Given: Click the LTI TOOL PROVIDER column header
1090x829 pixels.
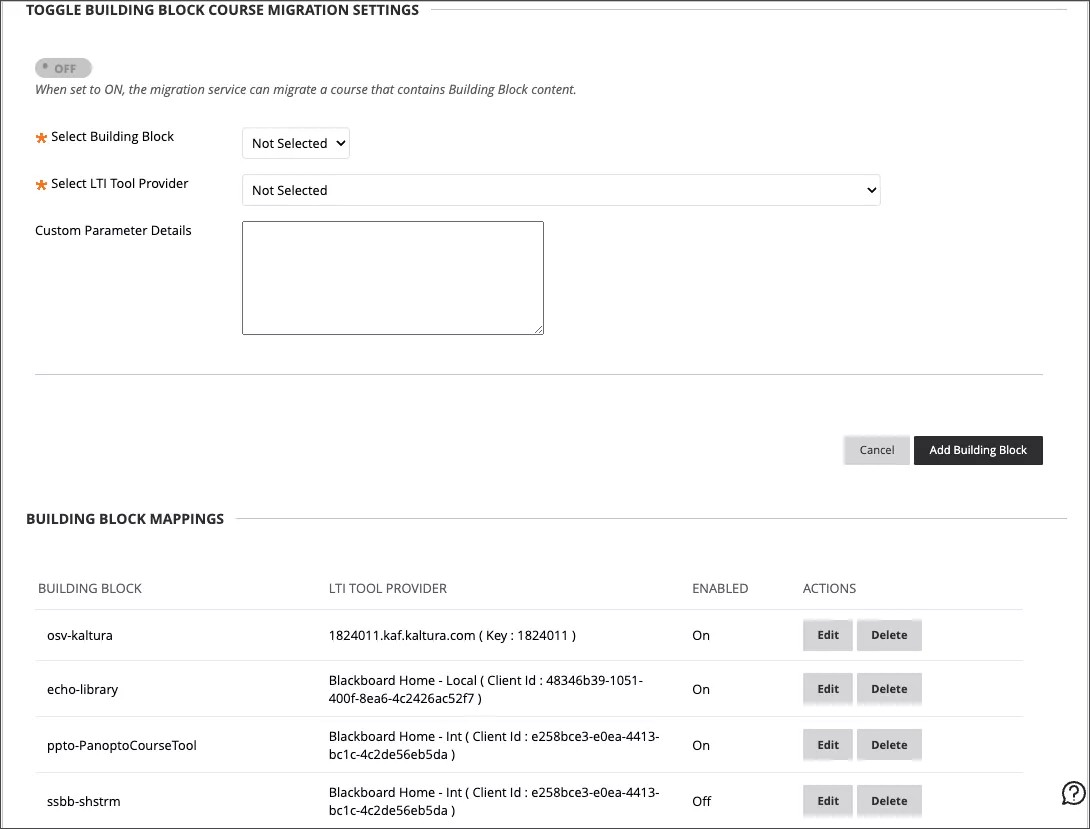Looking at the screenshot, I should (387, 588).
